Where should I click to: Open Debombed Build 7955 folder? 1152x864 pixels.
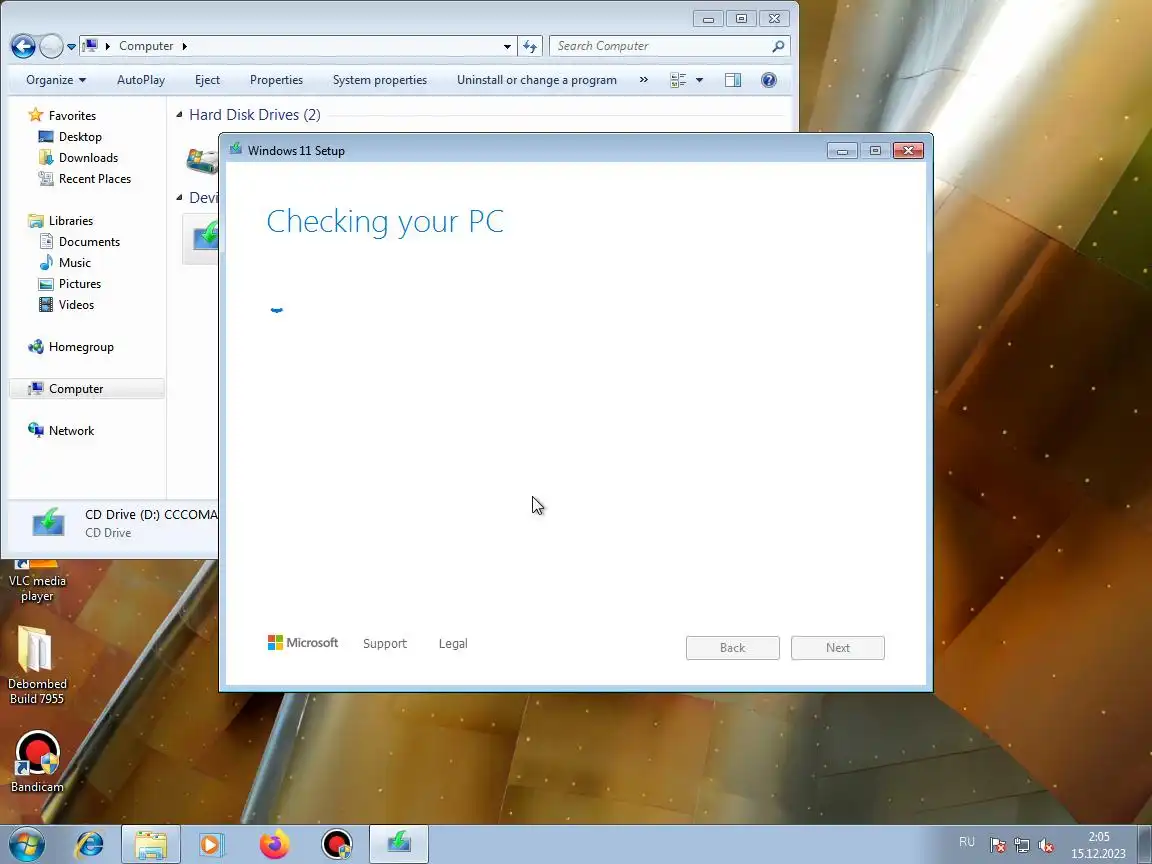(37, 665)
